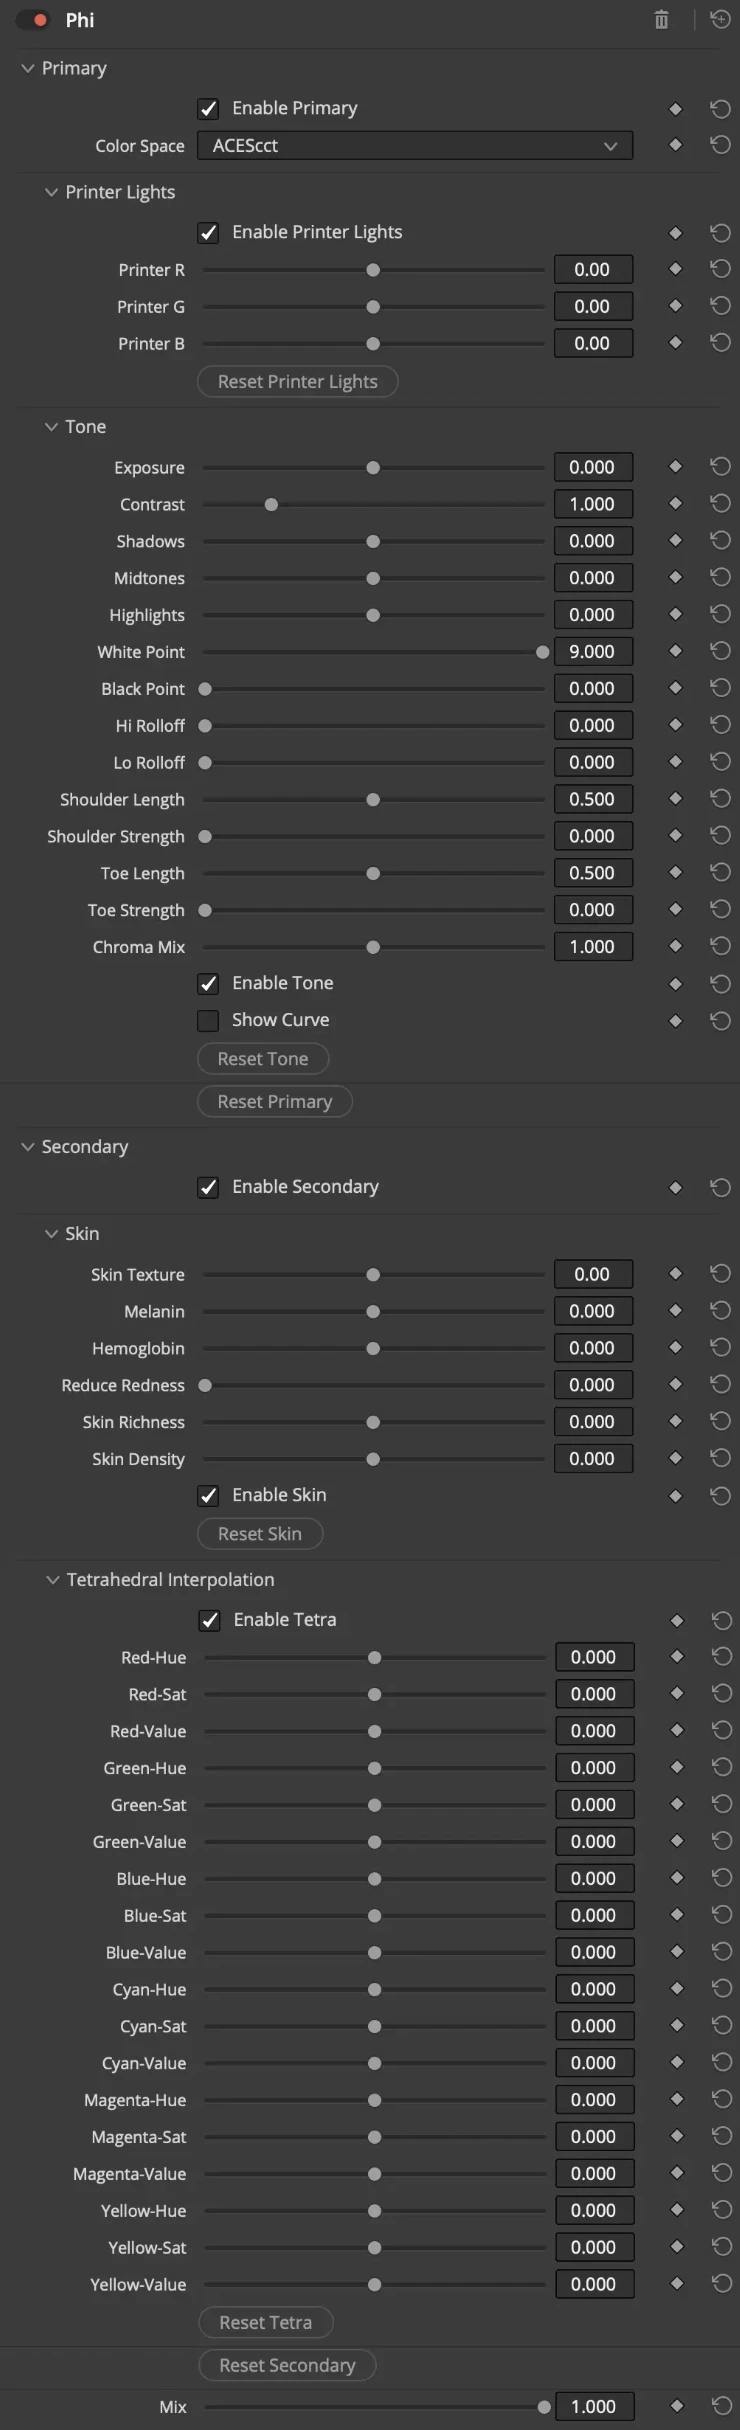Viewport: 740px width, 2430px height.
Task: Click the keyframe diamond beside Mix
Action: tap(676, 2406)
